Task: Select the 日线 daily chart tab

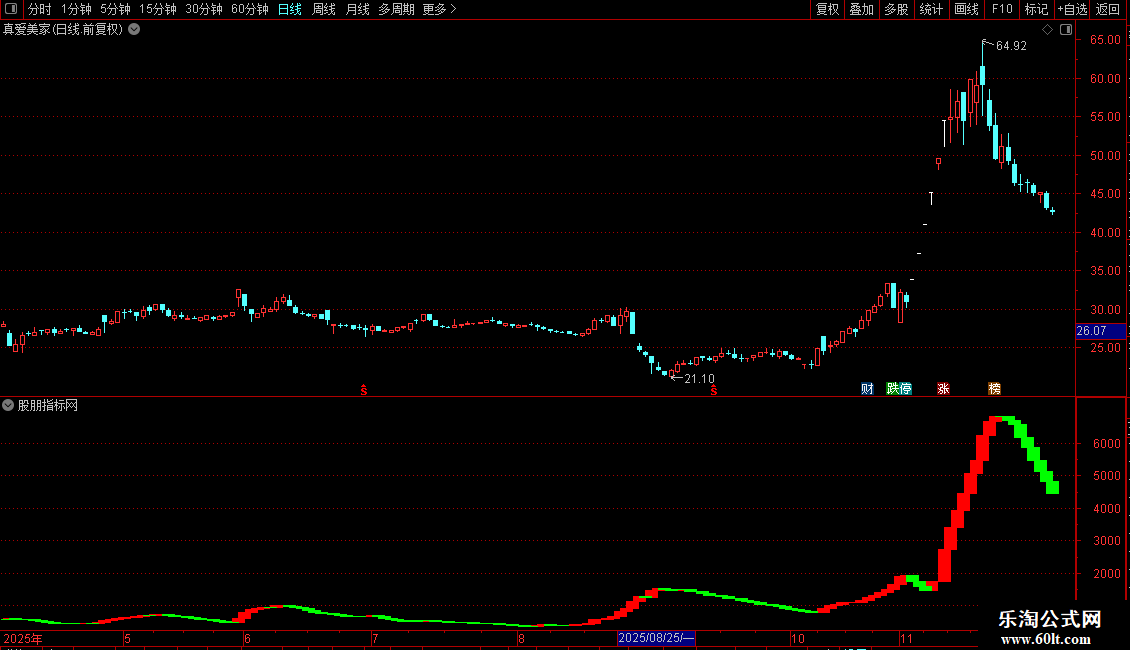Action: pyautogui.click(x=290, y=9)
